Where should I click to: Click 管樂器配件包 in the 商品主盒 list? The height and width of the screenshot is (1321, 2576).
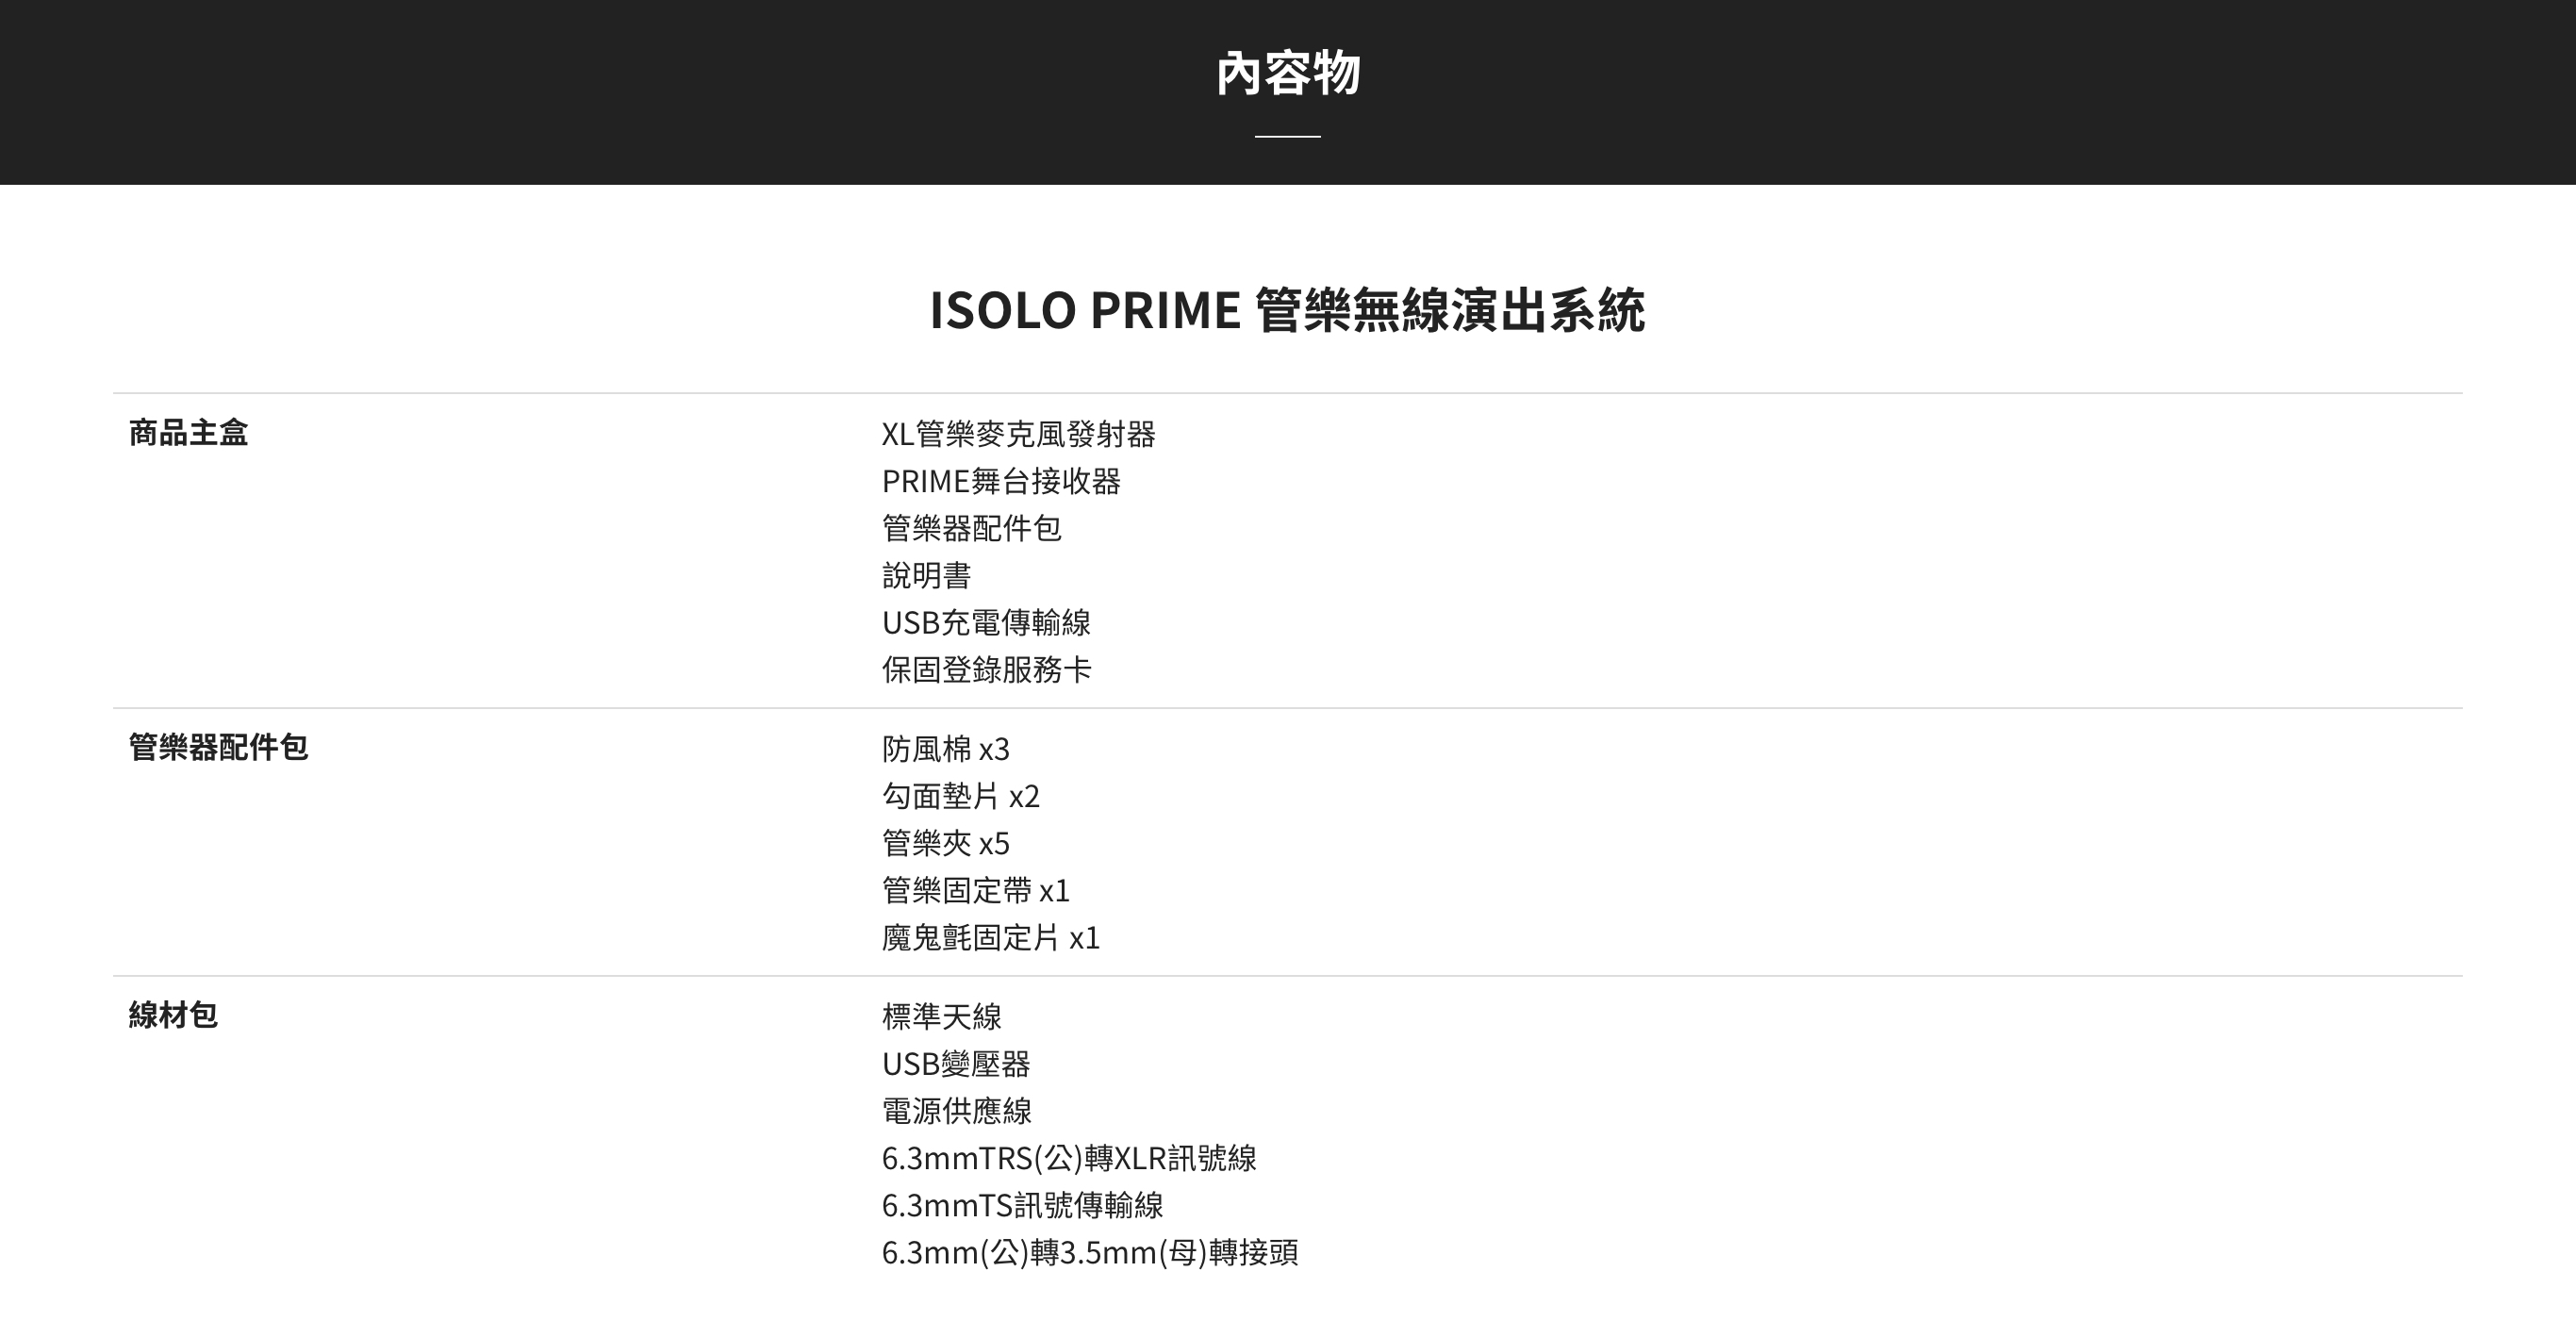(971, 528)
